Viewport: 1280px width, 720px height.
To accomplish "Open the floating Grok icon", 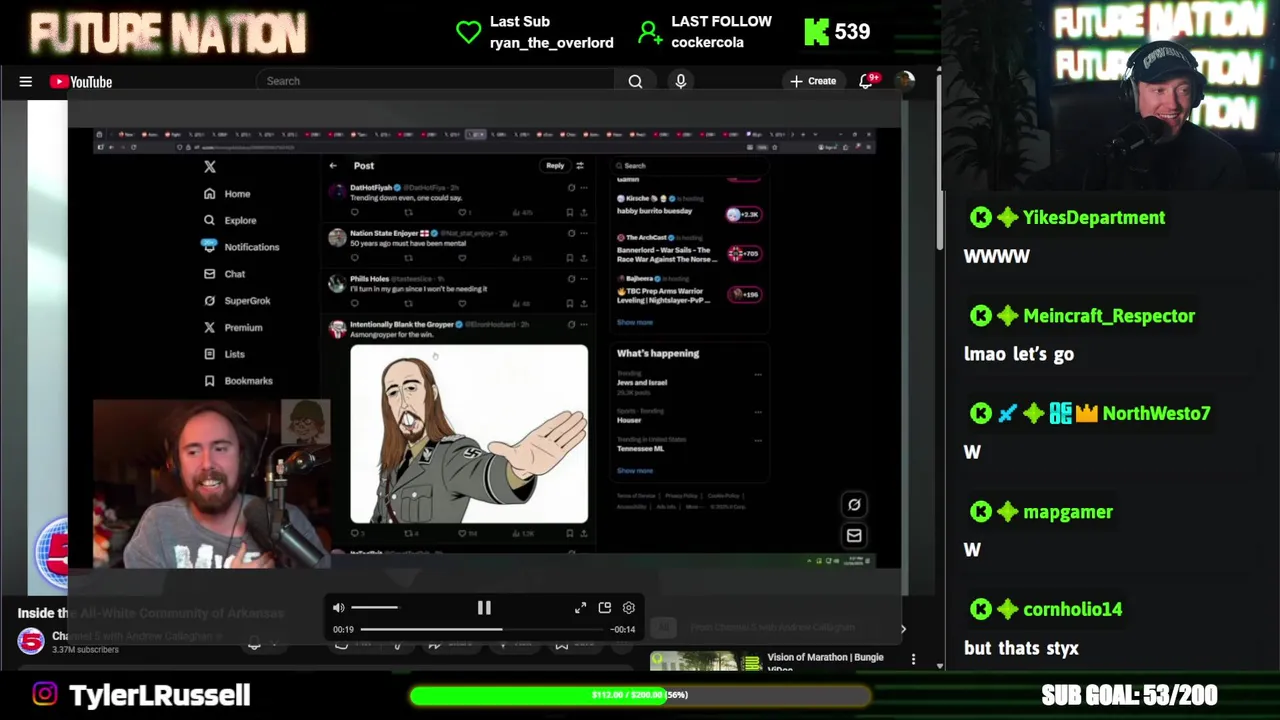I will click(854, 505).
